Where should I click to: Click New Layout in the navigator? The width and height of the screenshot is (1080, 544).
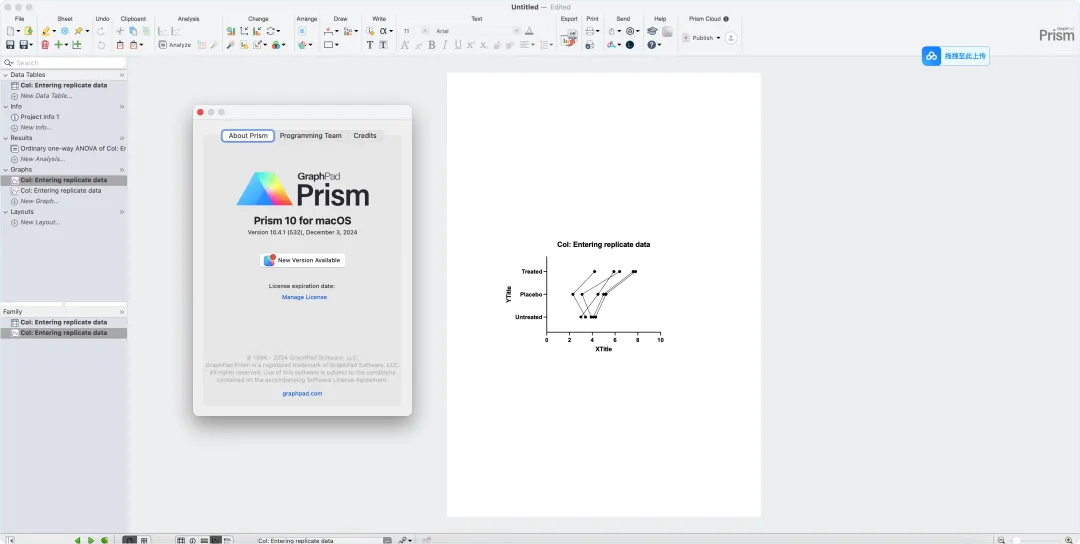(x=41, y=222)
